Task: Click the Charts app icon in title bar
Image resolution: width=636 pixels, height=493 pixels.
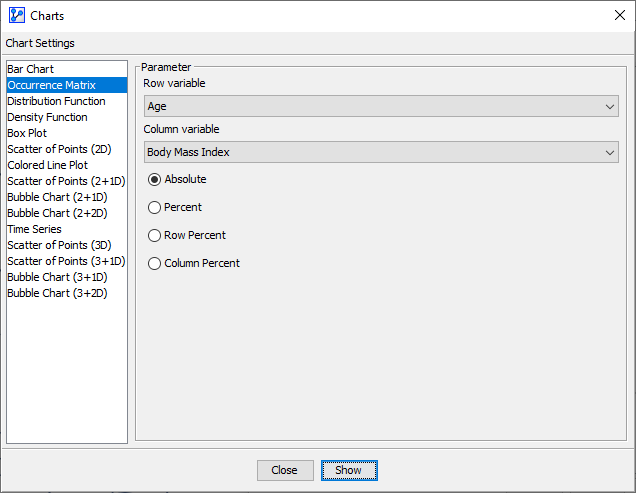Action: pos(16,16)
